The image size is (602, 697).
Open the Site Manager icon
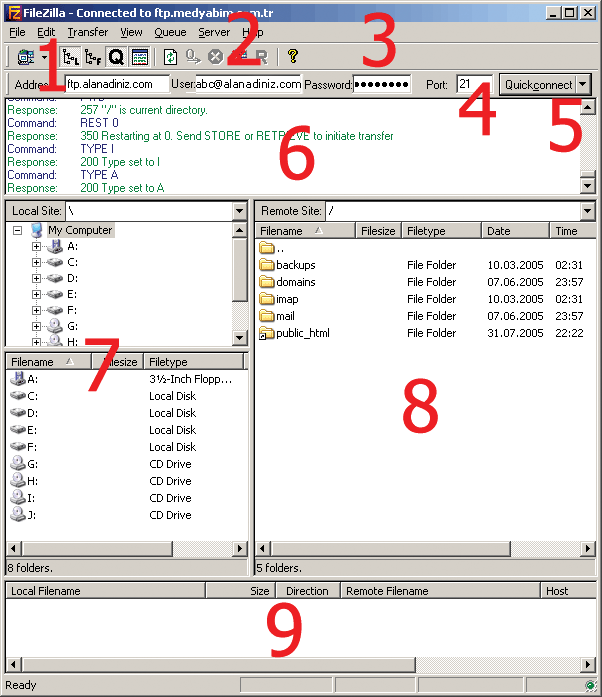click(25, 57)
